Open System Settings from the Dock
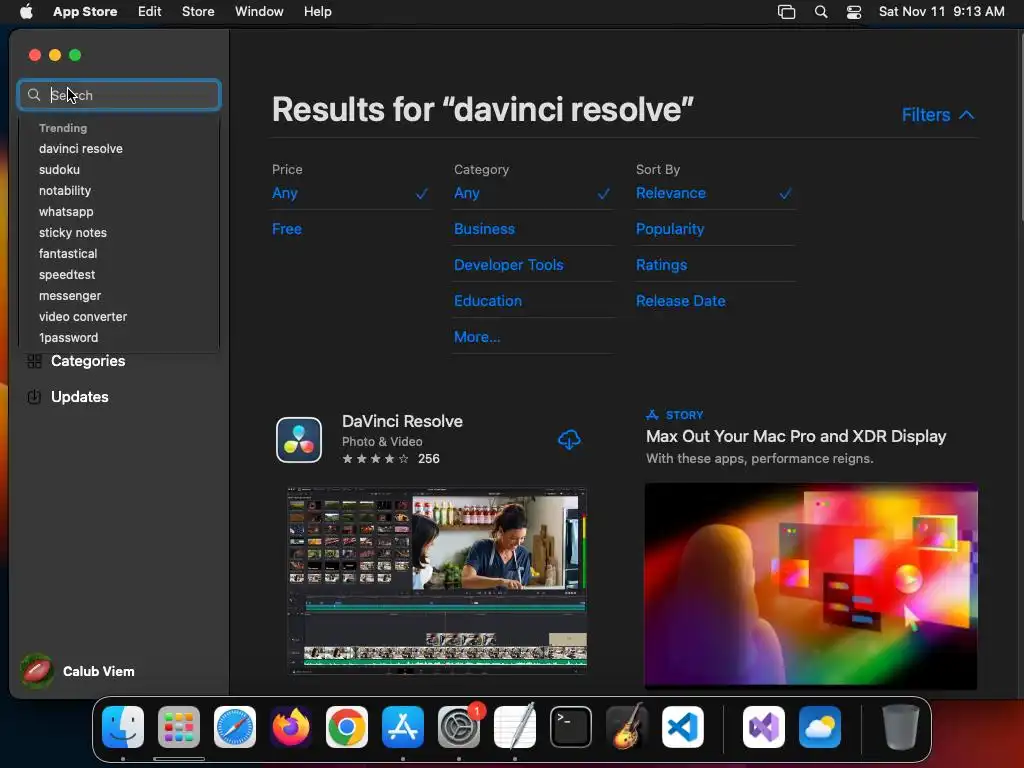1024x768 pixels. (x=459, y=727)
